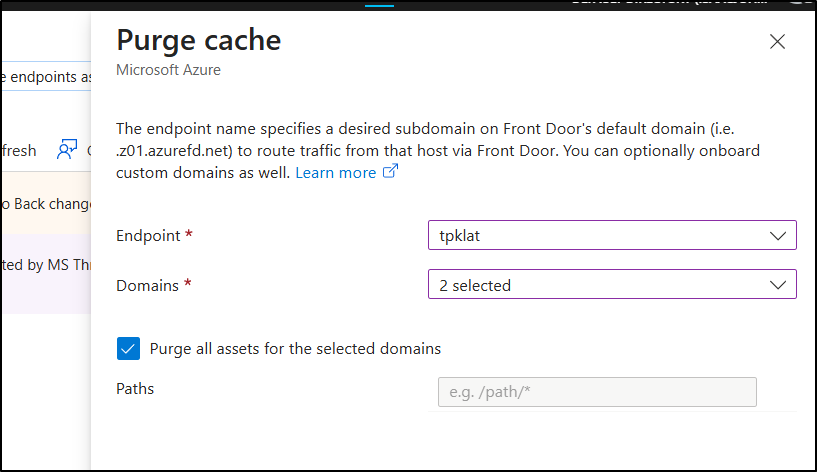Click the feedback person icon in background toolbar
The width and height of the screenshot is (817, 472).
(x=67, y=150)
